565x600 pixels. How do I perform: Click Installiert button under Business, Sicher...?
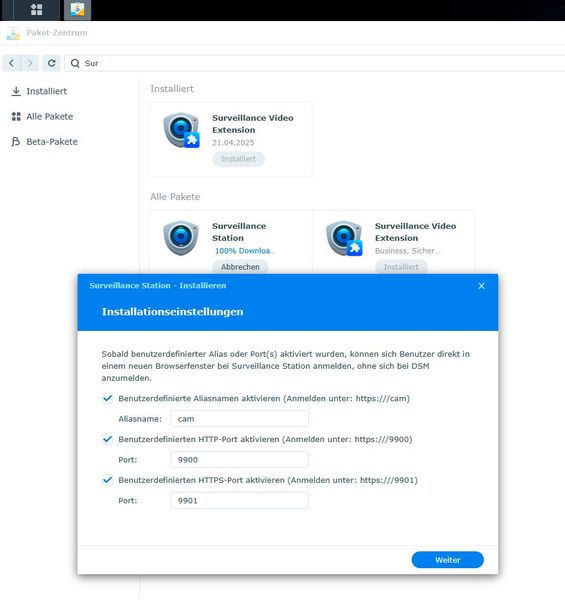401,267
